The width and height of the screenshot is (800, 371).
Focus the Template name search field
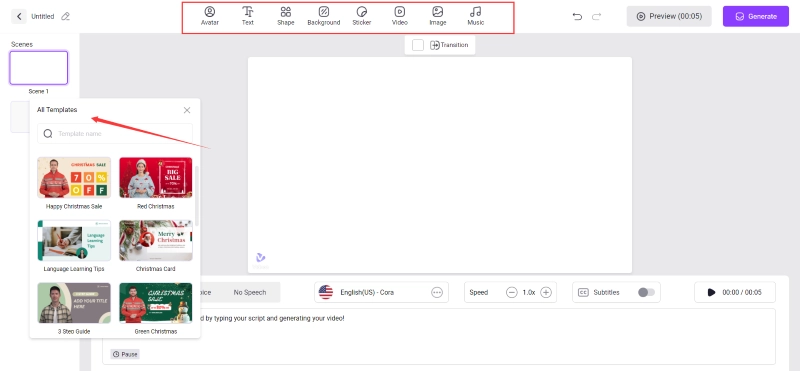point(115,134)
